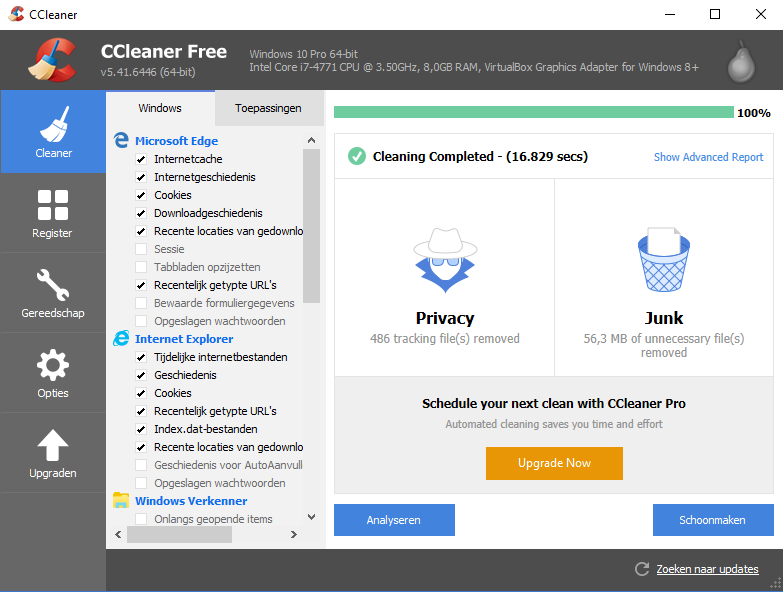Open the Gereedschap wrench icon
Screen dimensions: 783x592
click(x=53, y=285)
